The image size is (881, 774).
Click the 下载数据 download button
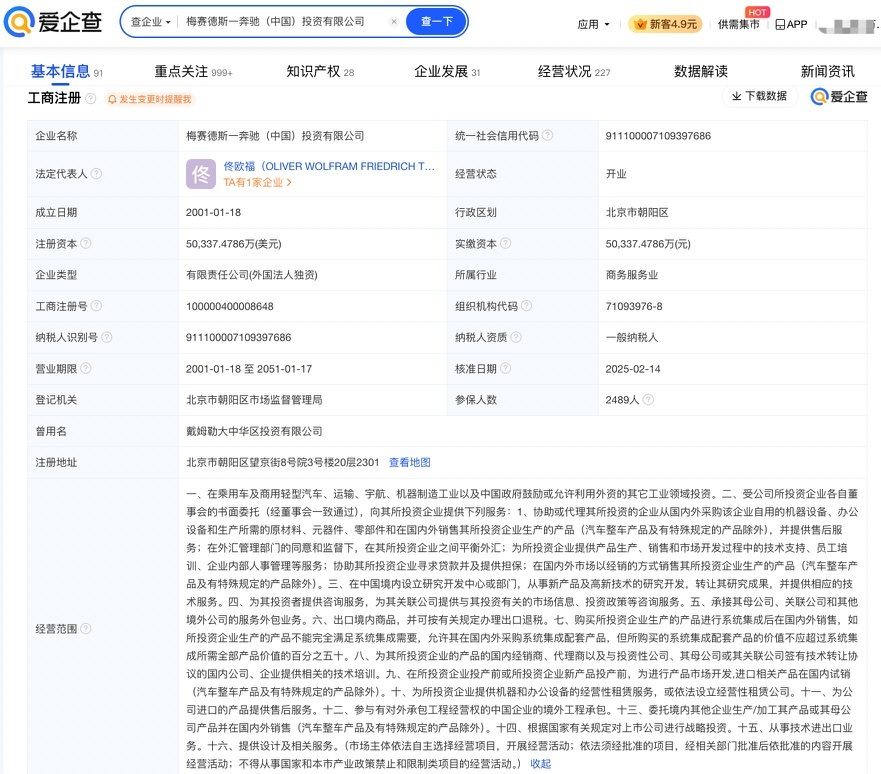tap(759, 96)
